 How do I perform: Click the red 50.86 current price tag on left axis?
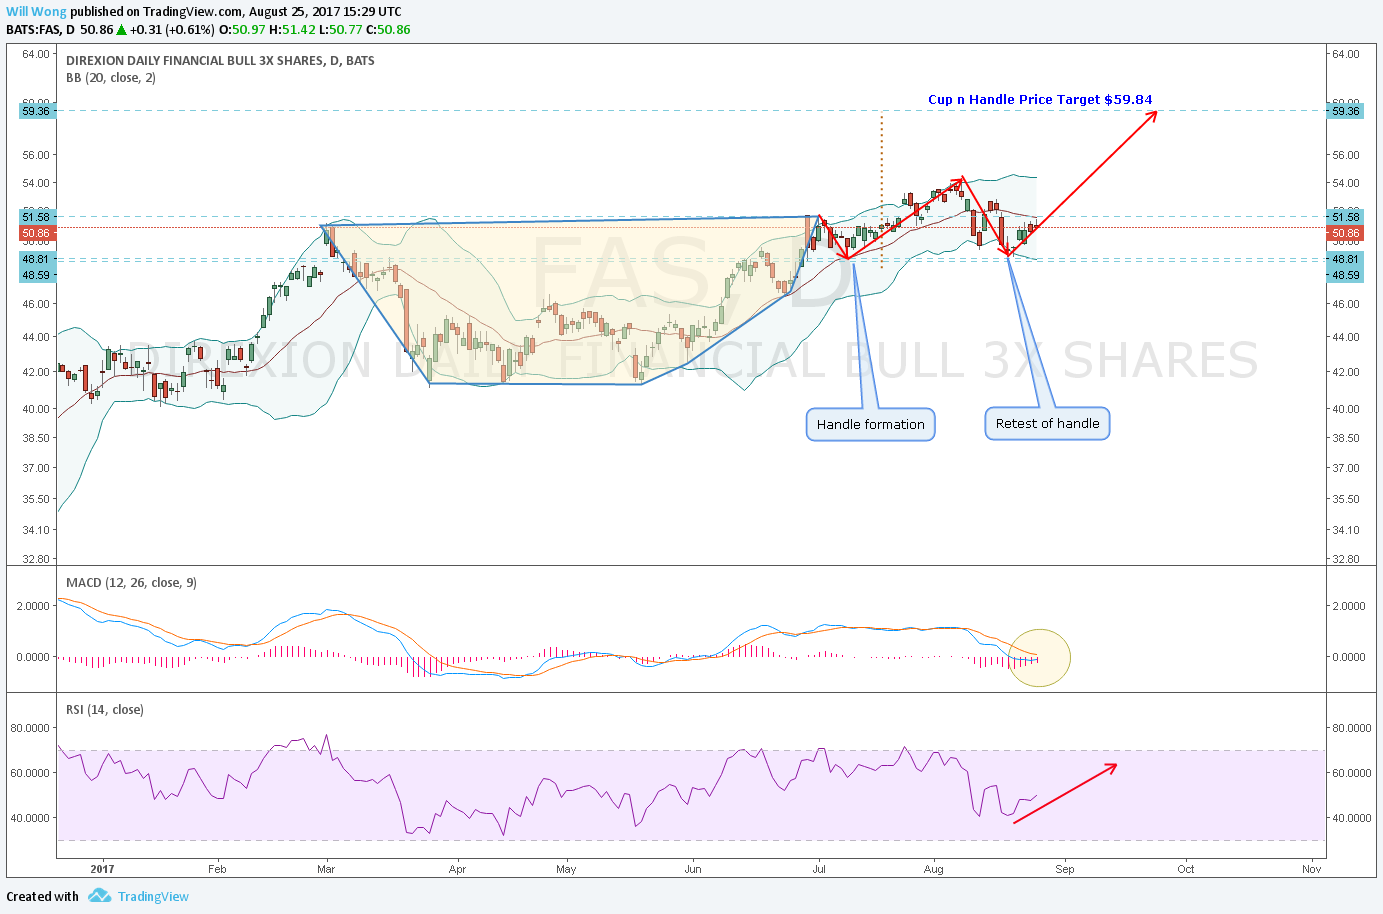point(36,233)
